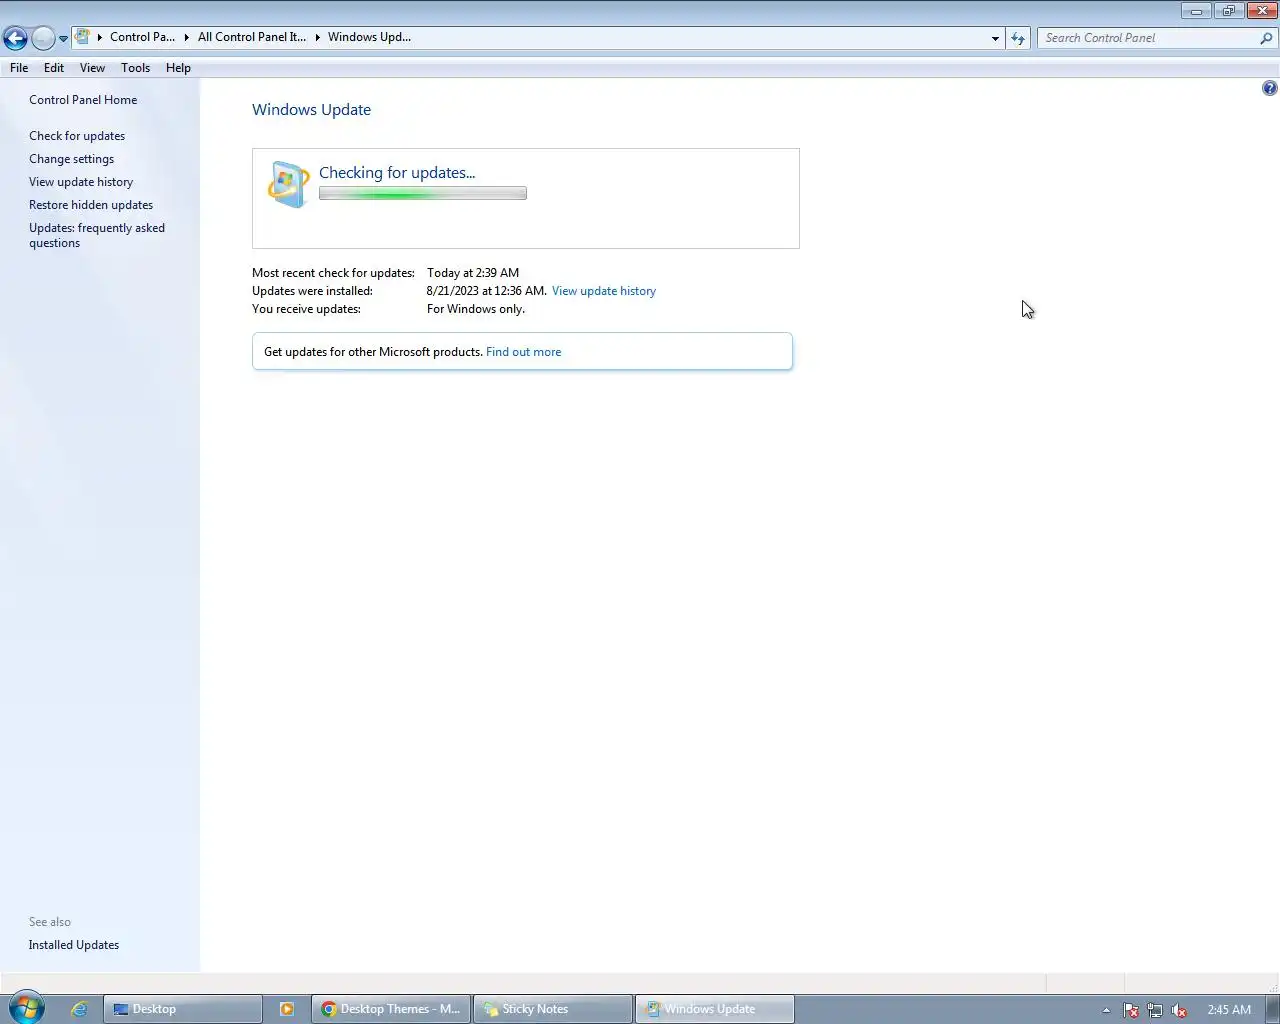Open the View menu
Image resolution: width=1280 pixels, height=1024 pixels.
(x=92, y=68)
